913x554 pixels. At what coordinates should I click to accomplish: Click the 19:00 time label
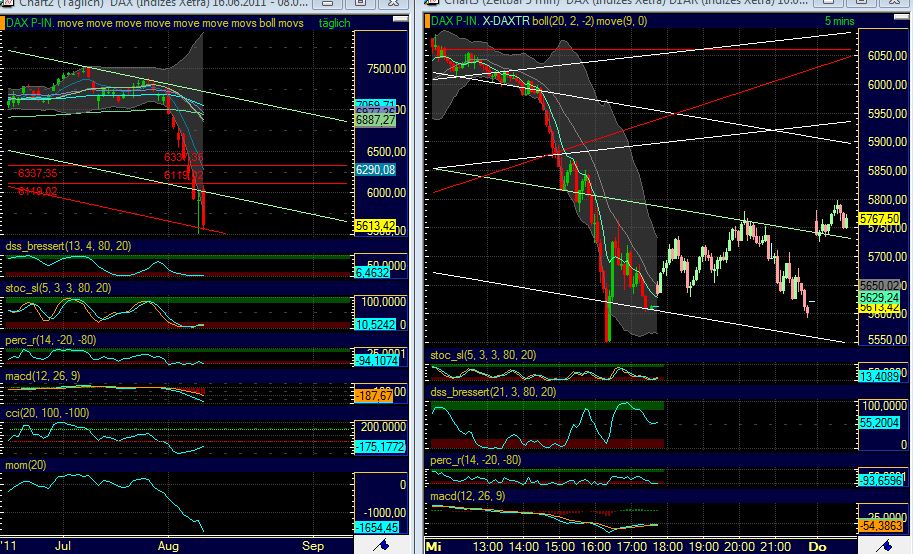pyautogui.click(x=703, y=546)
